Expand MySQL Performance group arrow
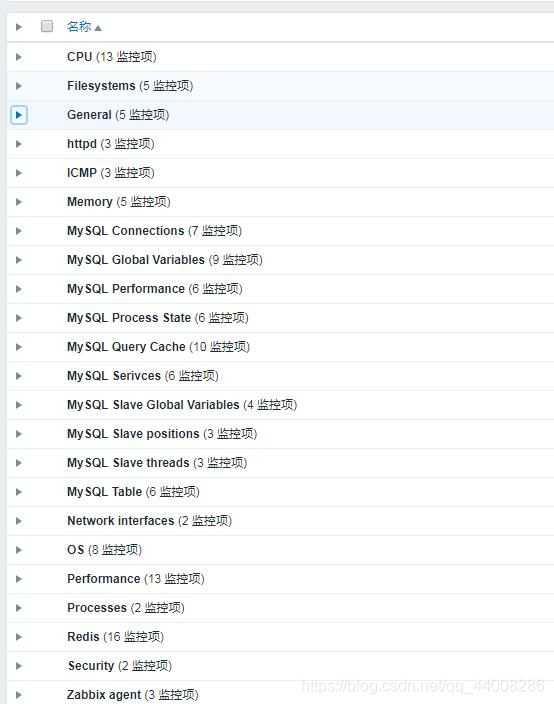 pyautogui.click(x=18, y=289)
